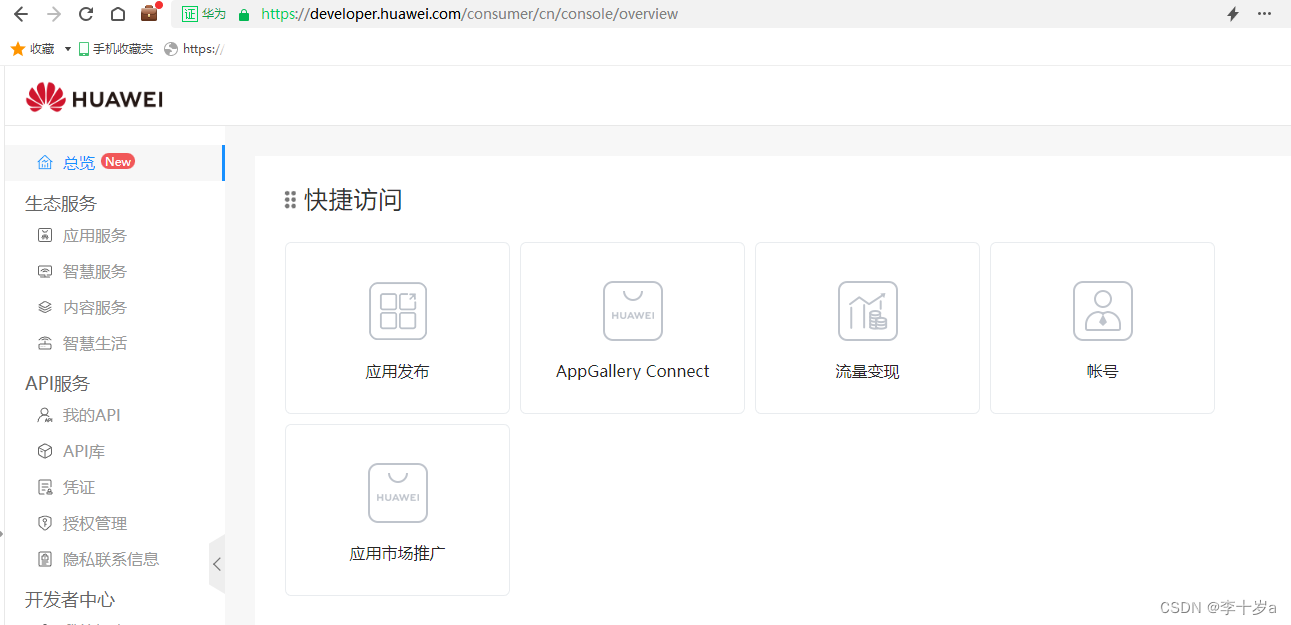Image resolution: width=1291 pixels, height=625 pixels.
Task: Click the 开发者中心 section heading
Action: tap(70, 600)
